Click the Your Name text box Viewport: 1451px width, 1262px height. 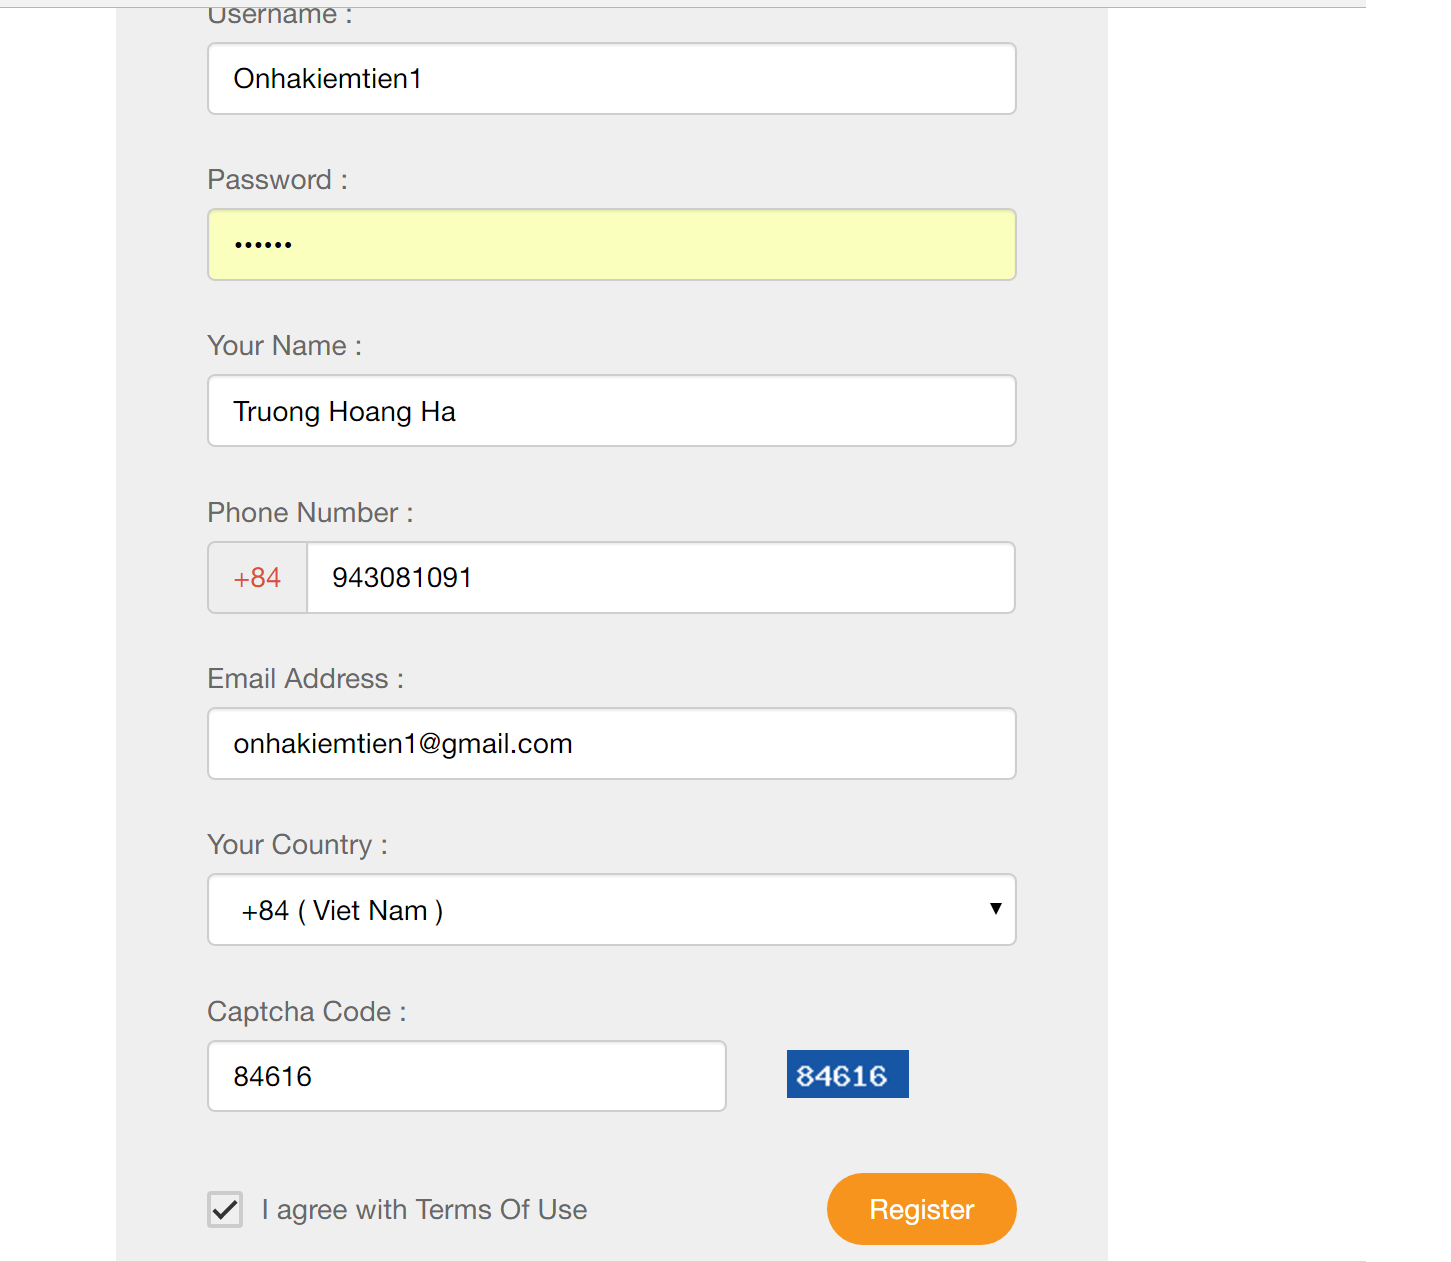(611, 411)
